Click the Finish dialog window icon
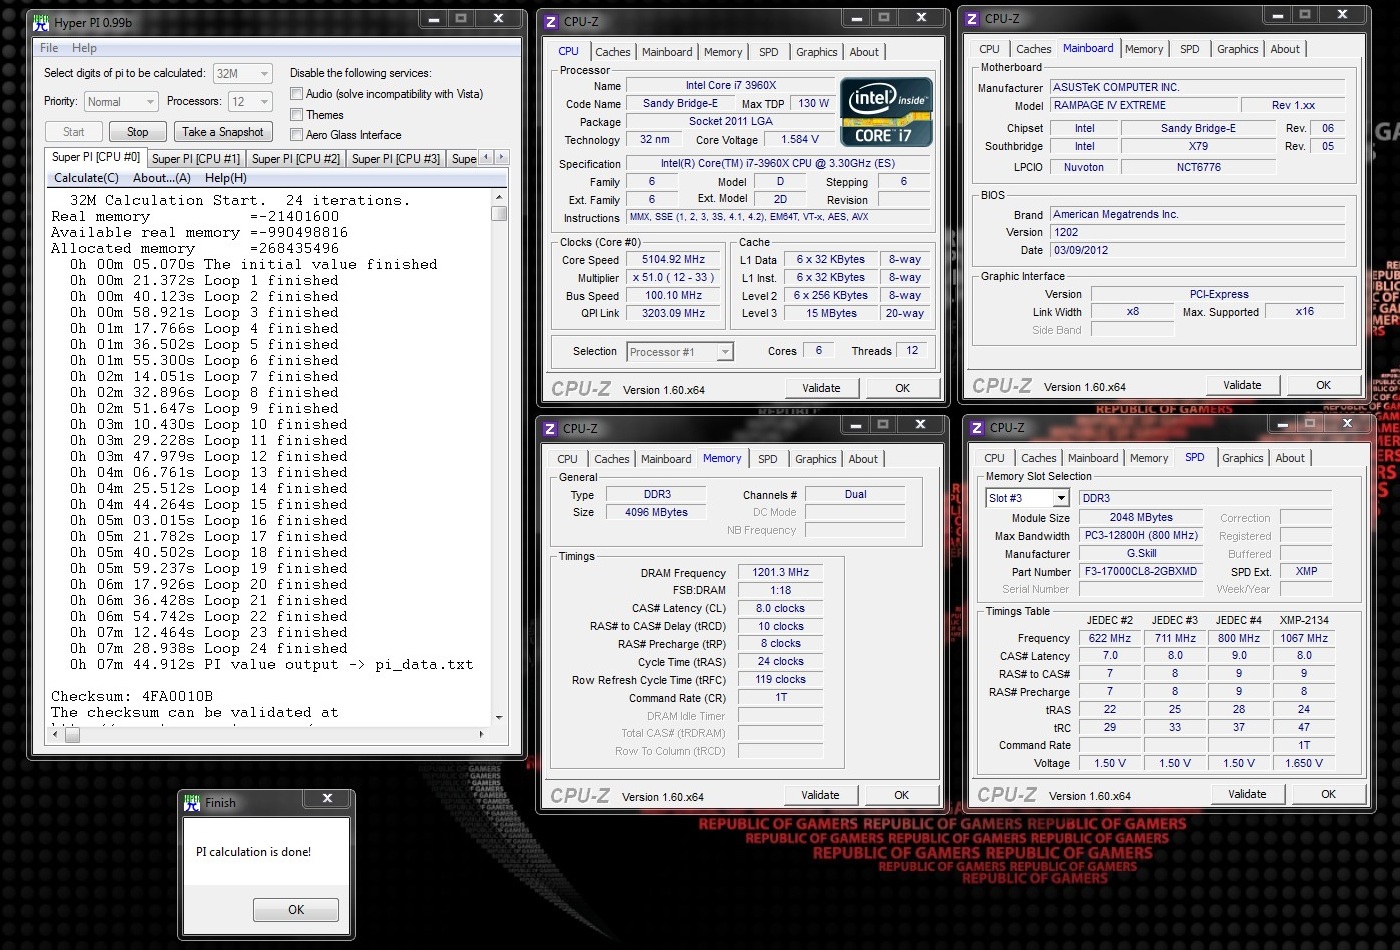1400x950 pixels. (192, 802)
